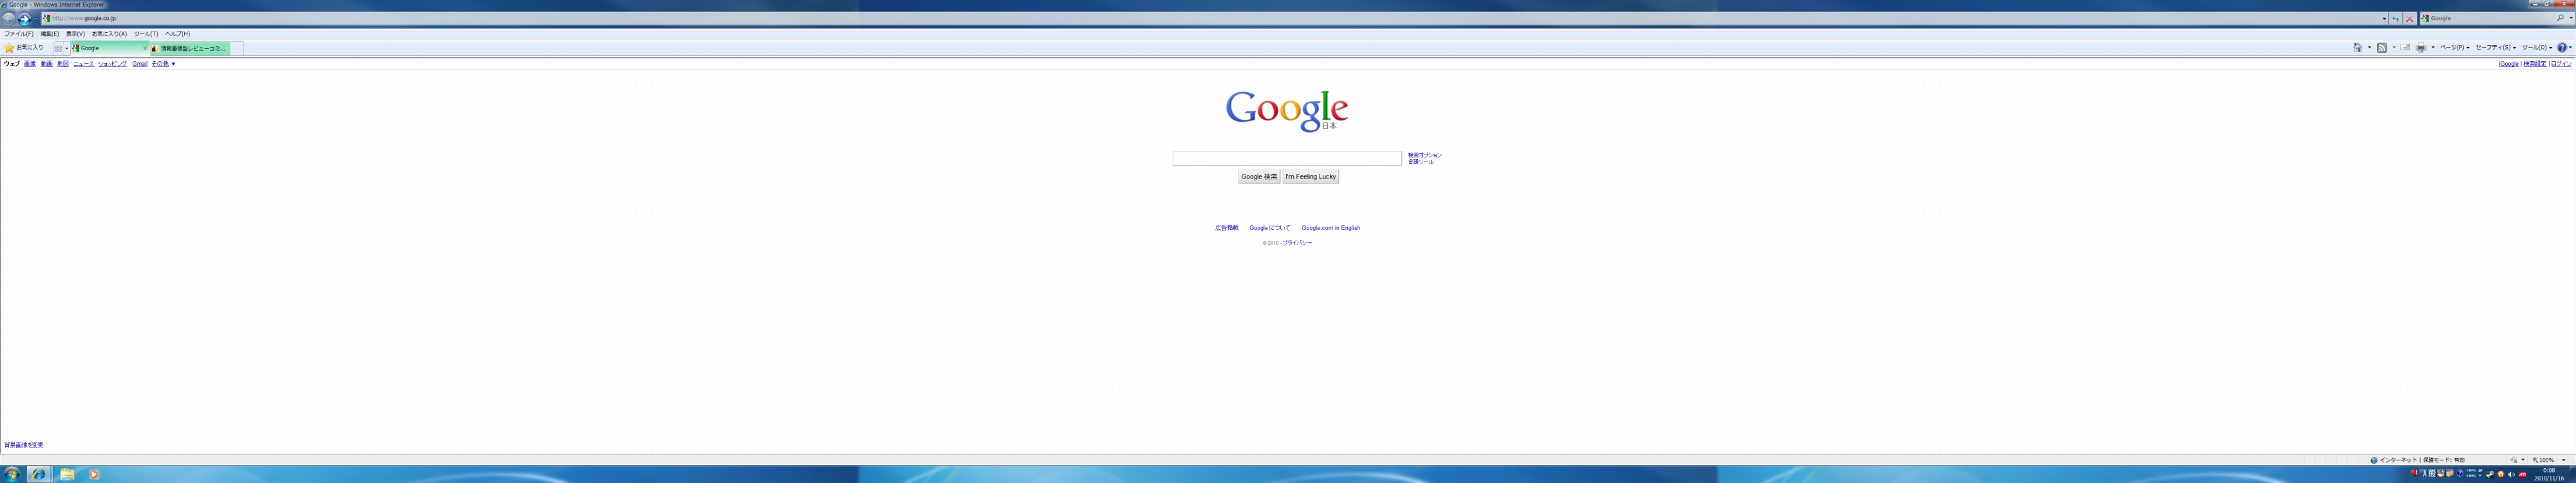The width and height of the screenshot is (2576, 483).
Task: Open the ツール(O) command bar menu
Action: pyautogui.click(x=2537, y=48)
